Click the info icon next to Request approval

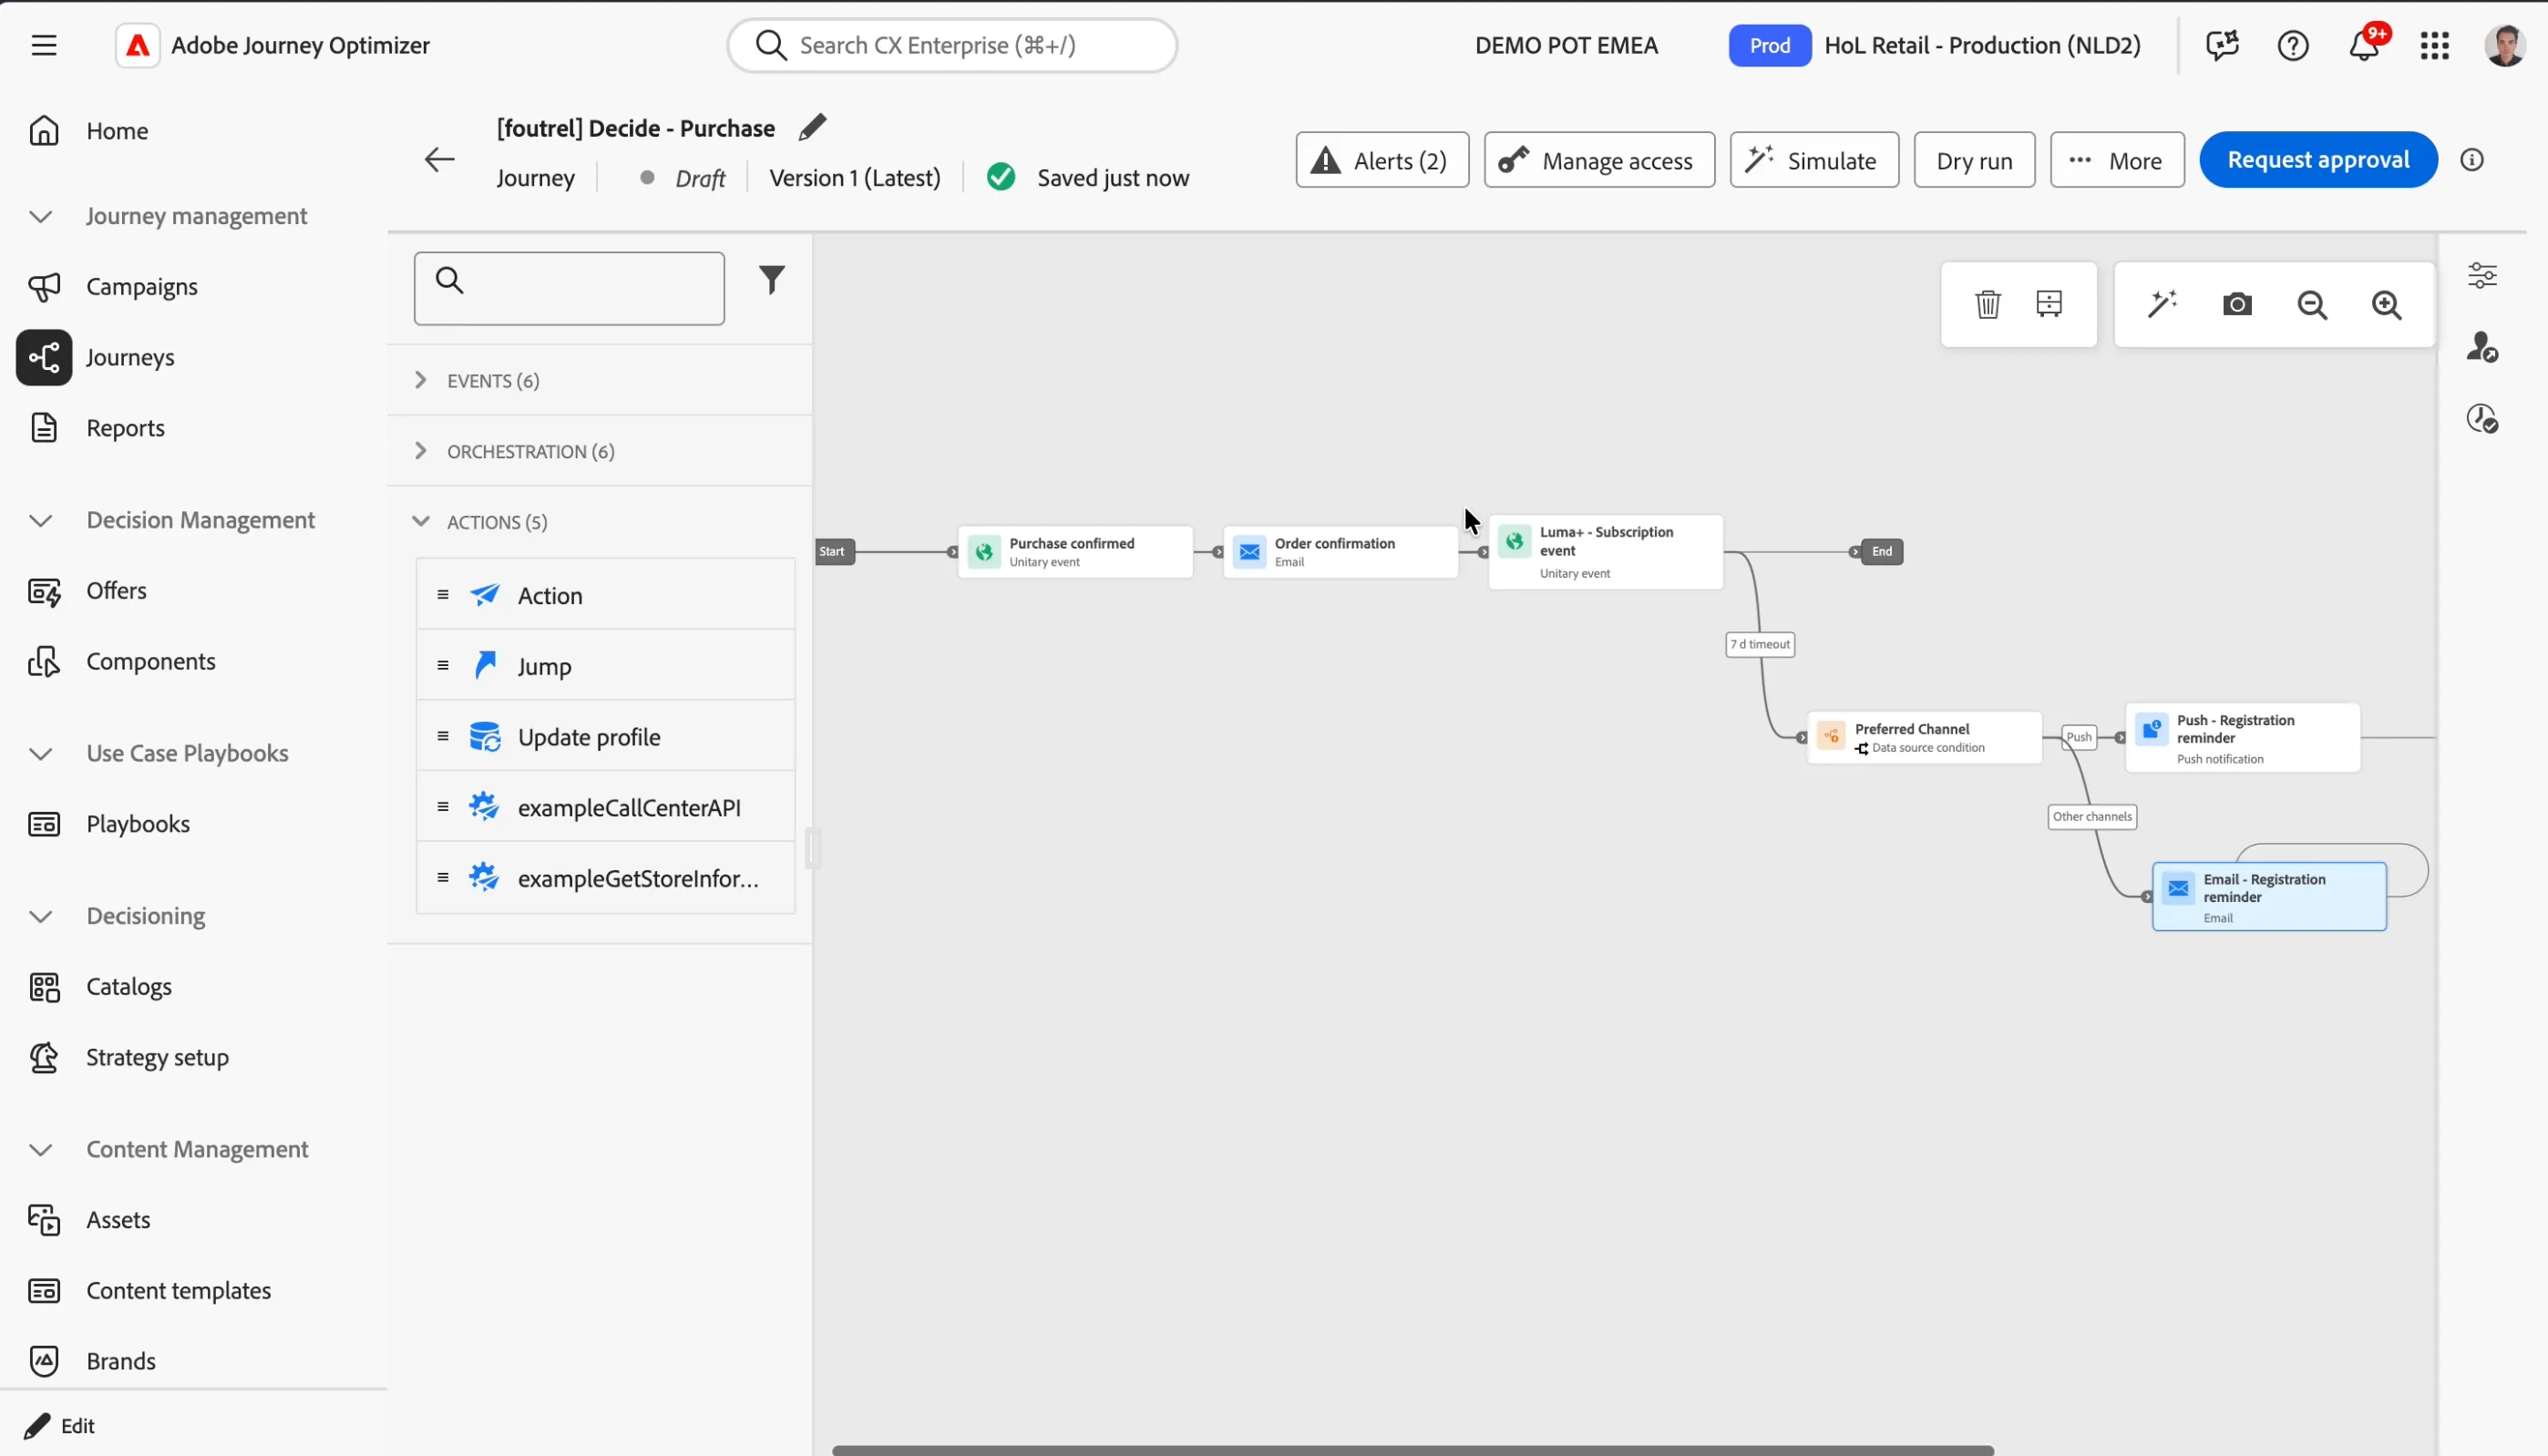pos(2471,160)
